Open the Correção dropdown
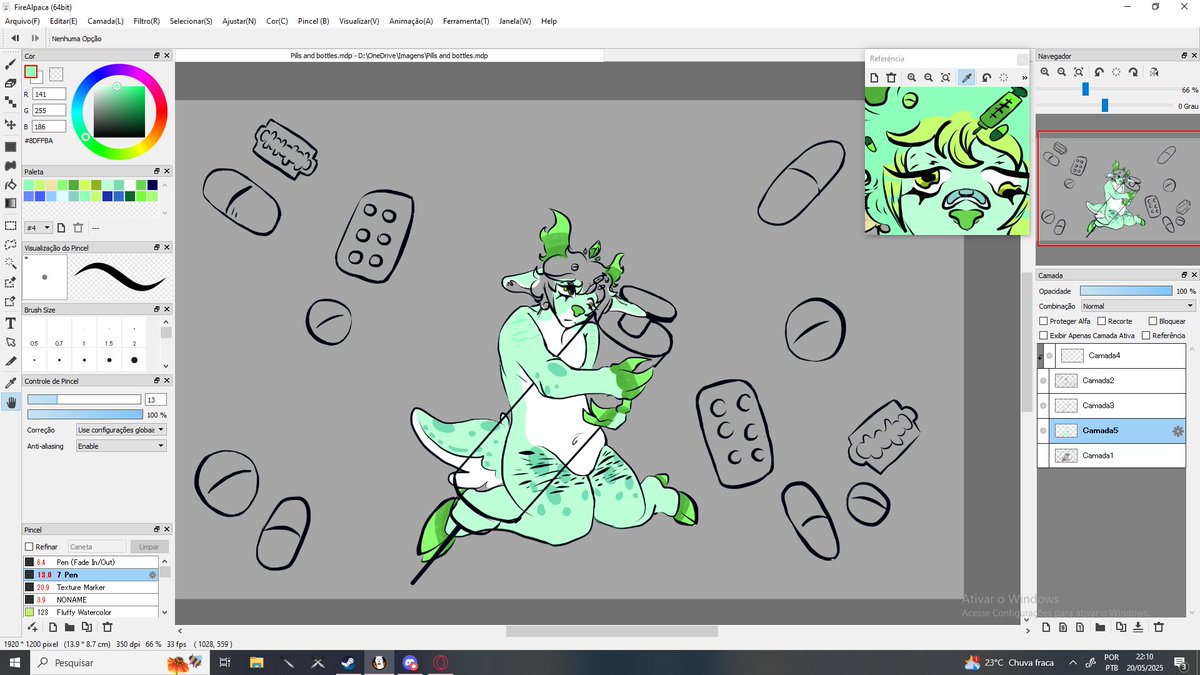 point(120,430)
